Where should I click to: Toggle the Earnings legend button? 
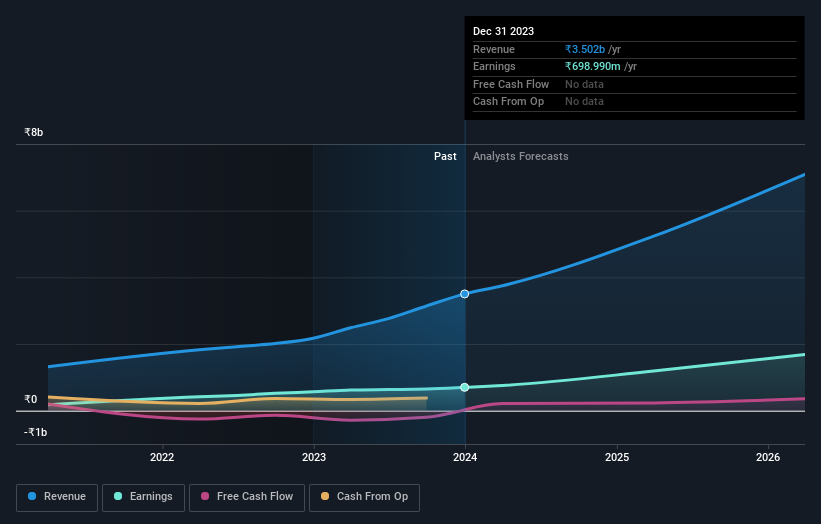pos(143,497)
